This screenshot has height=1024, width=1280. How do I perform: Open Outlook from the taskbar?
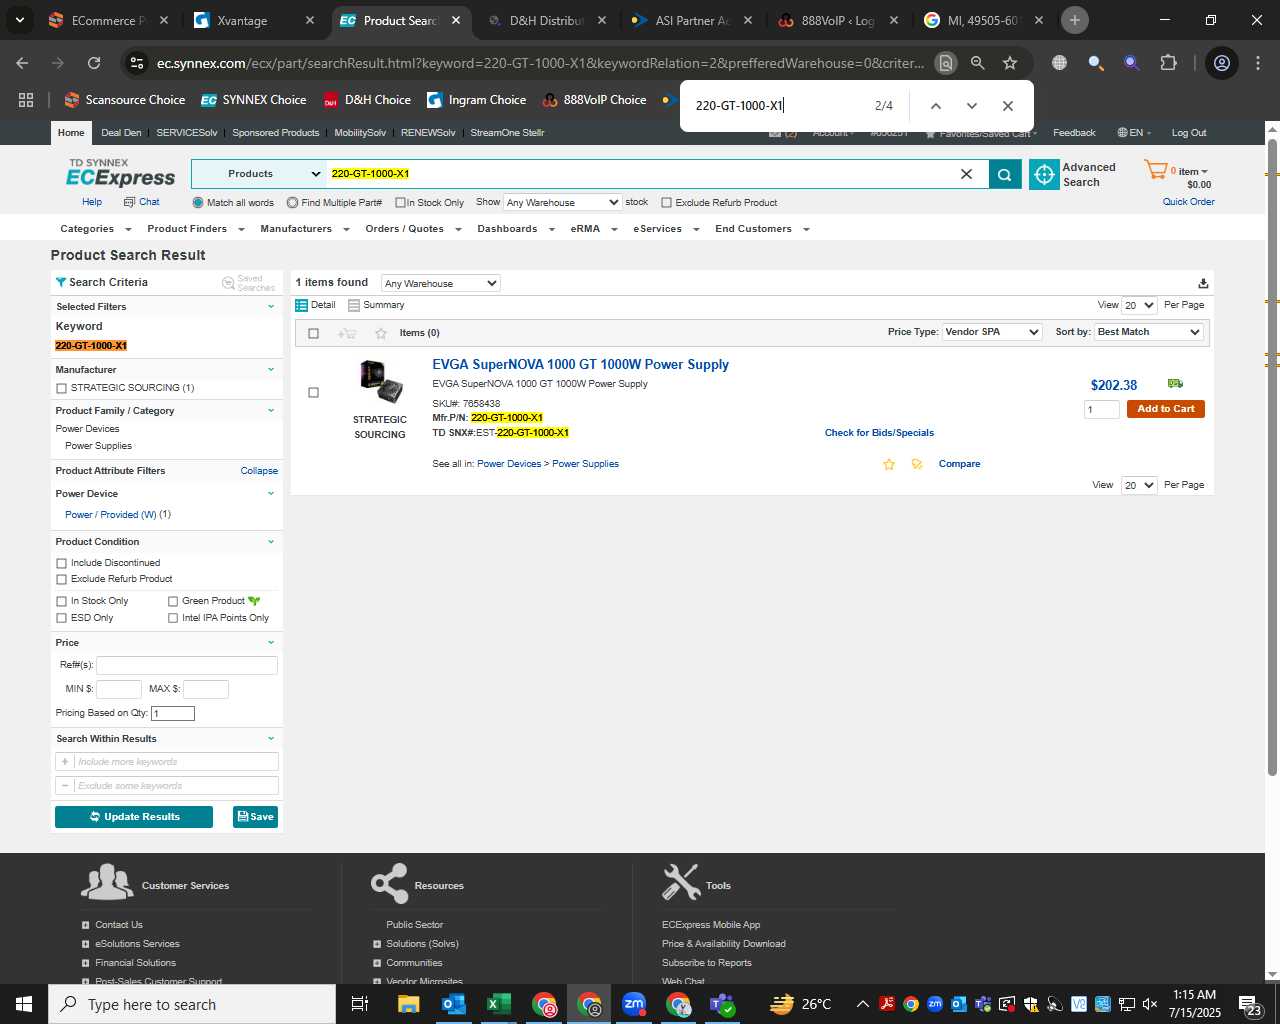(x=454, y=1004)
